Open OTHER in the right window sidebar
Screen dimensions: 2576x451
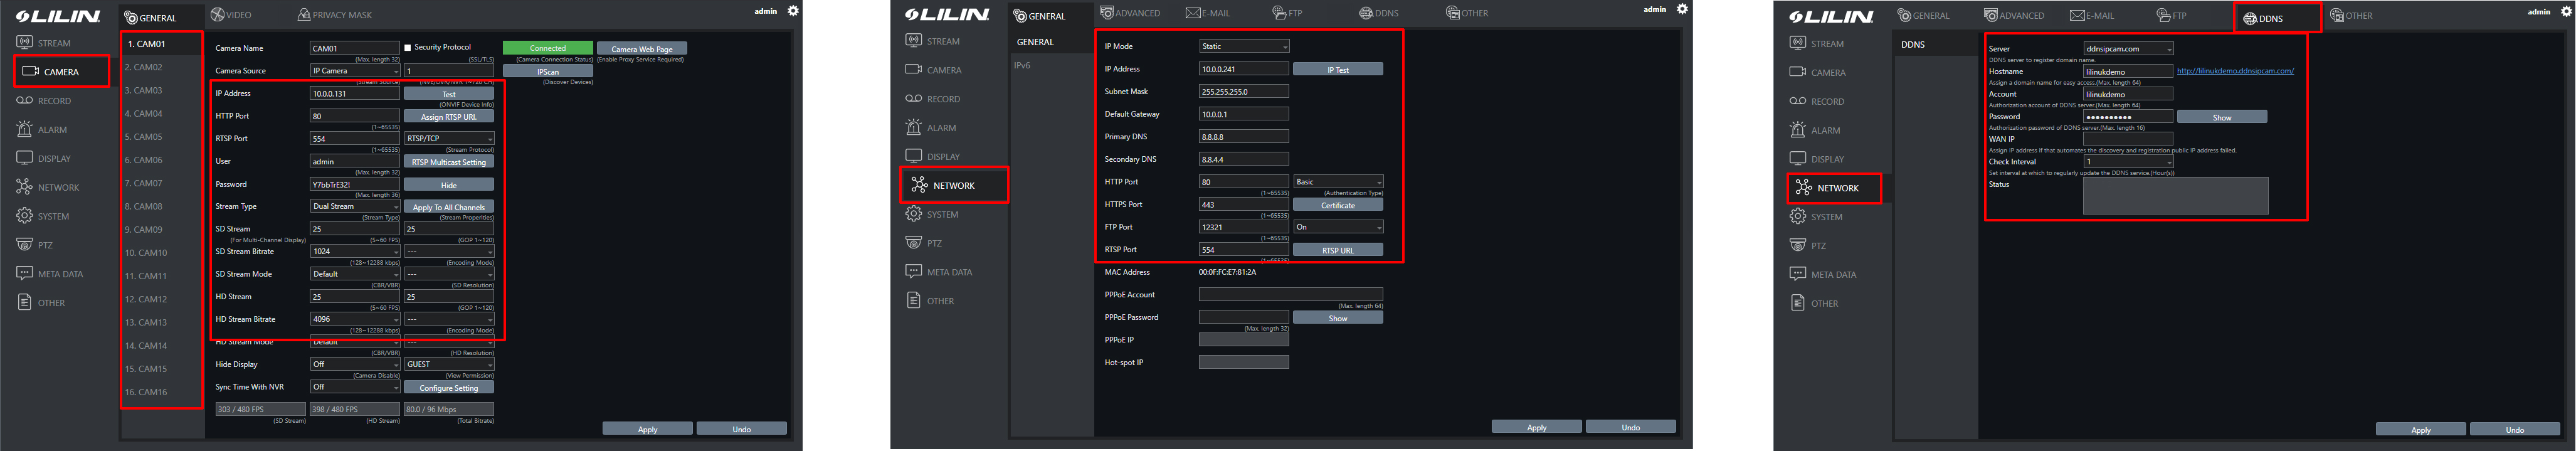[1814, 304]
